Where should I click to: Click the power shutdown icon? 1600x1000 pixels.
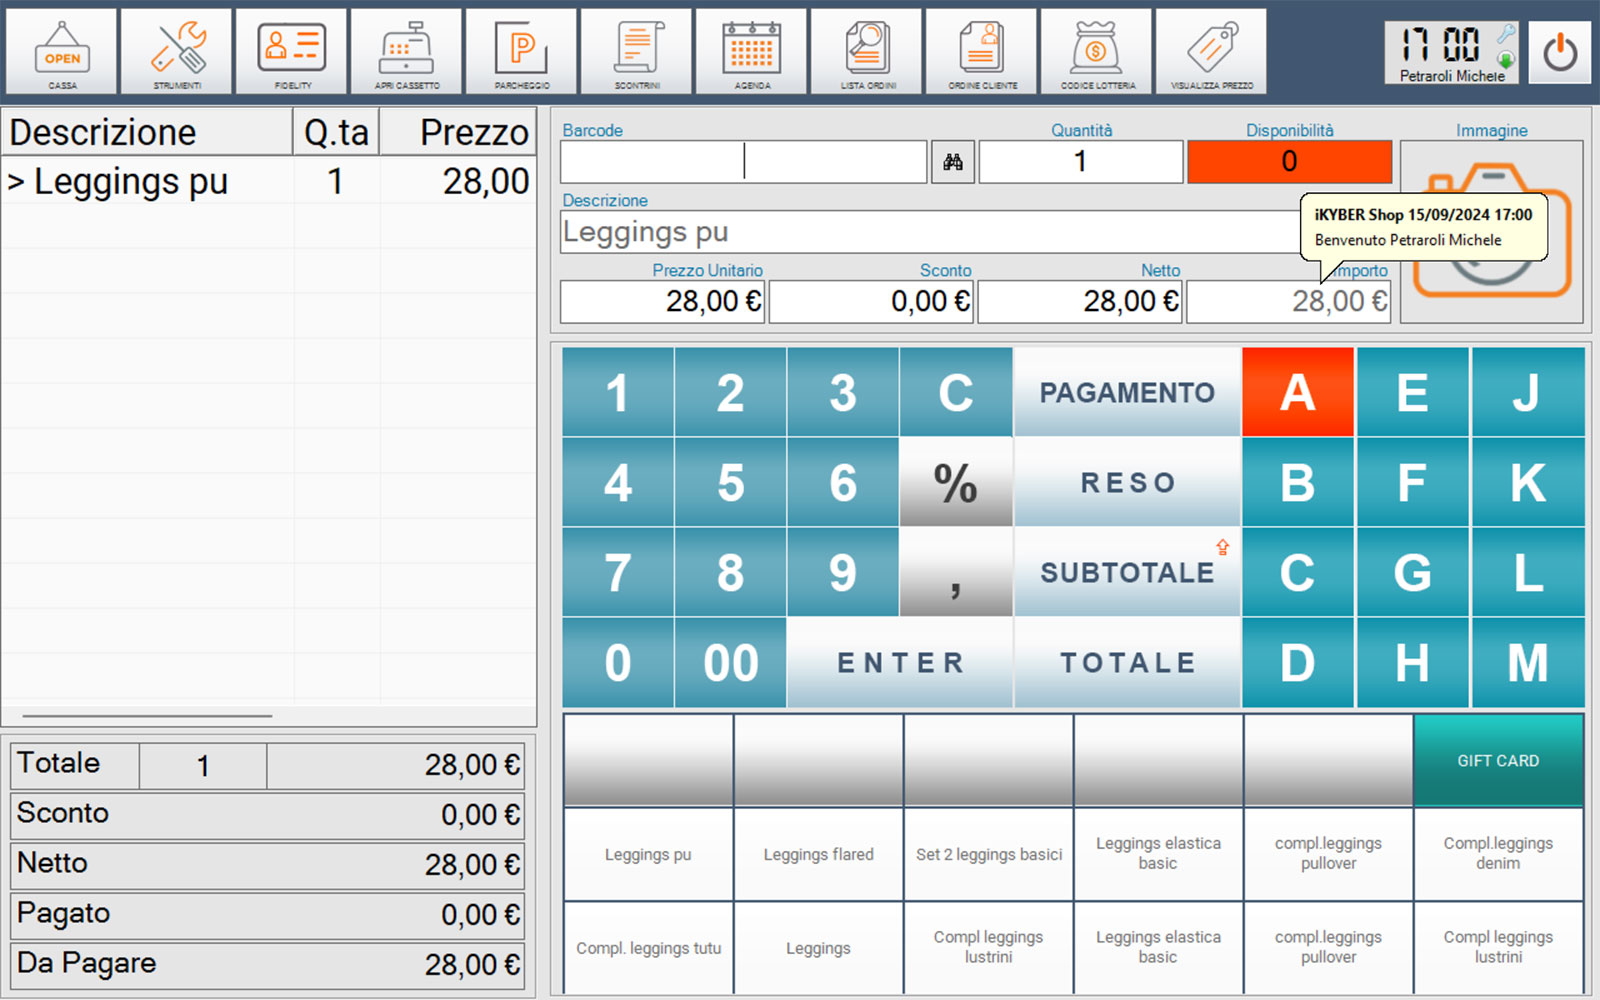(1560, 52)
